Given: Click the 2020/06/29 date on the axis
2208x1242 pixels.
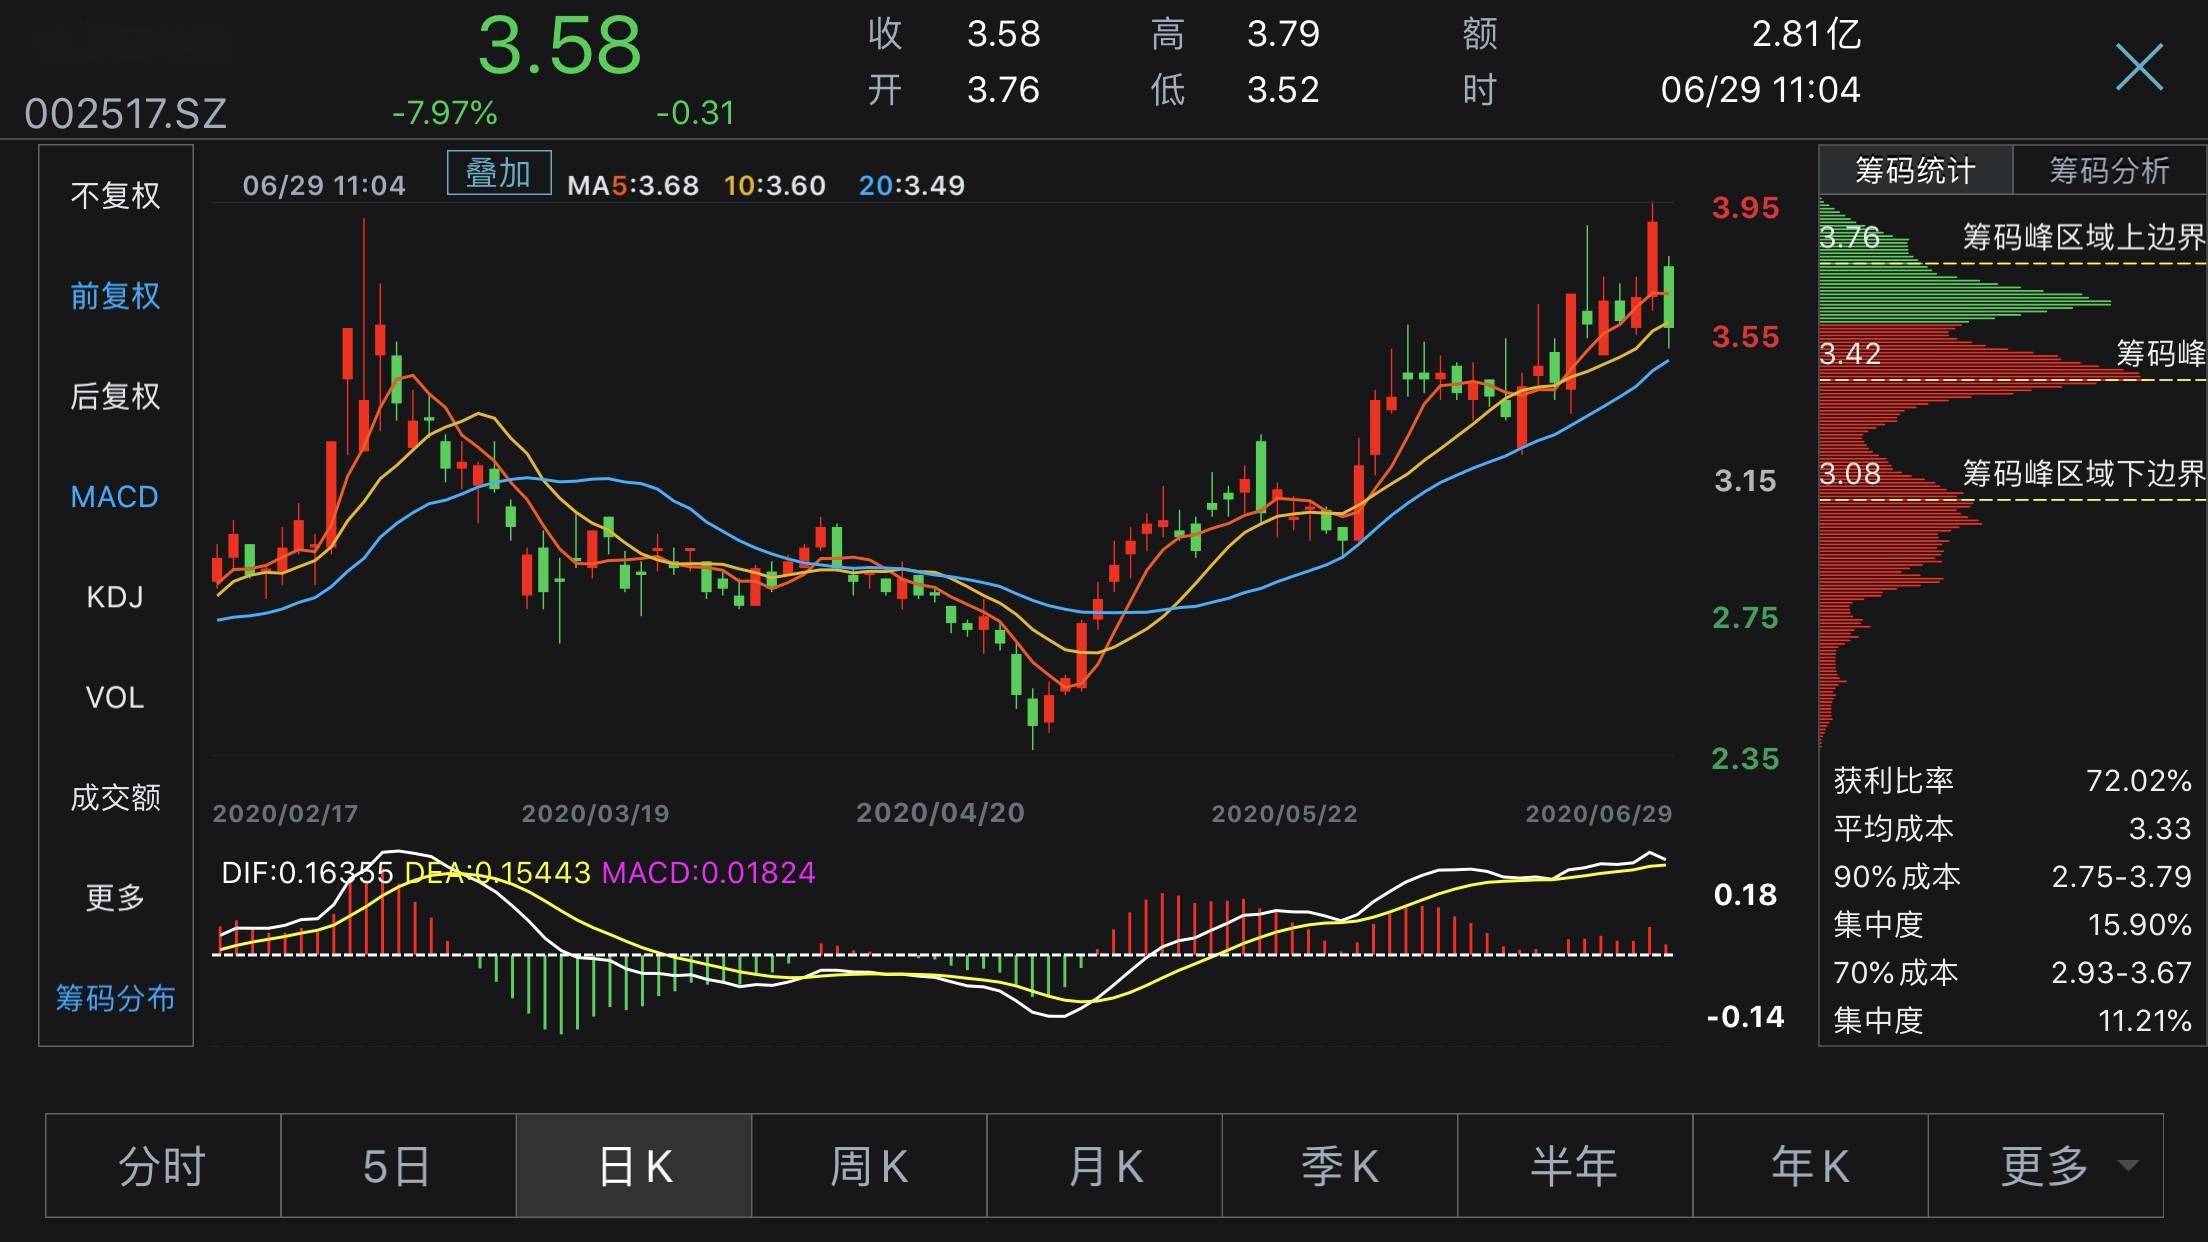Looking at the screenshot, I should [x=1598, y=813].
